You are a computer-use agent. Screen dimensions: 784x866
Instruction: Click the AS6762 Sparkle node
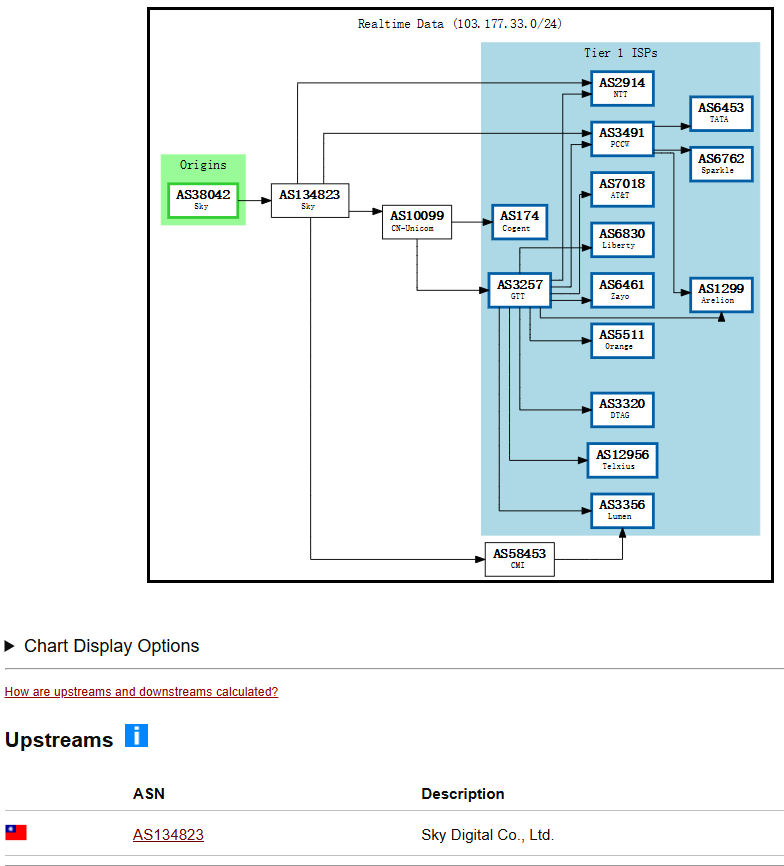721,164
